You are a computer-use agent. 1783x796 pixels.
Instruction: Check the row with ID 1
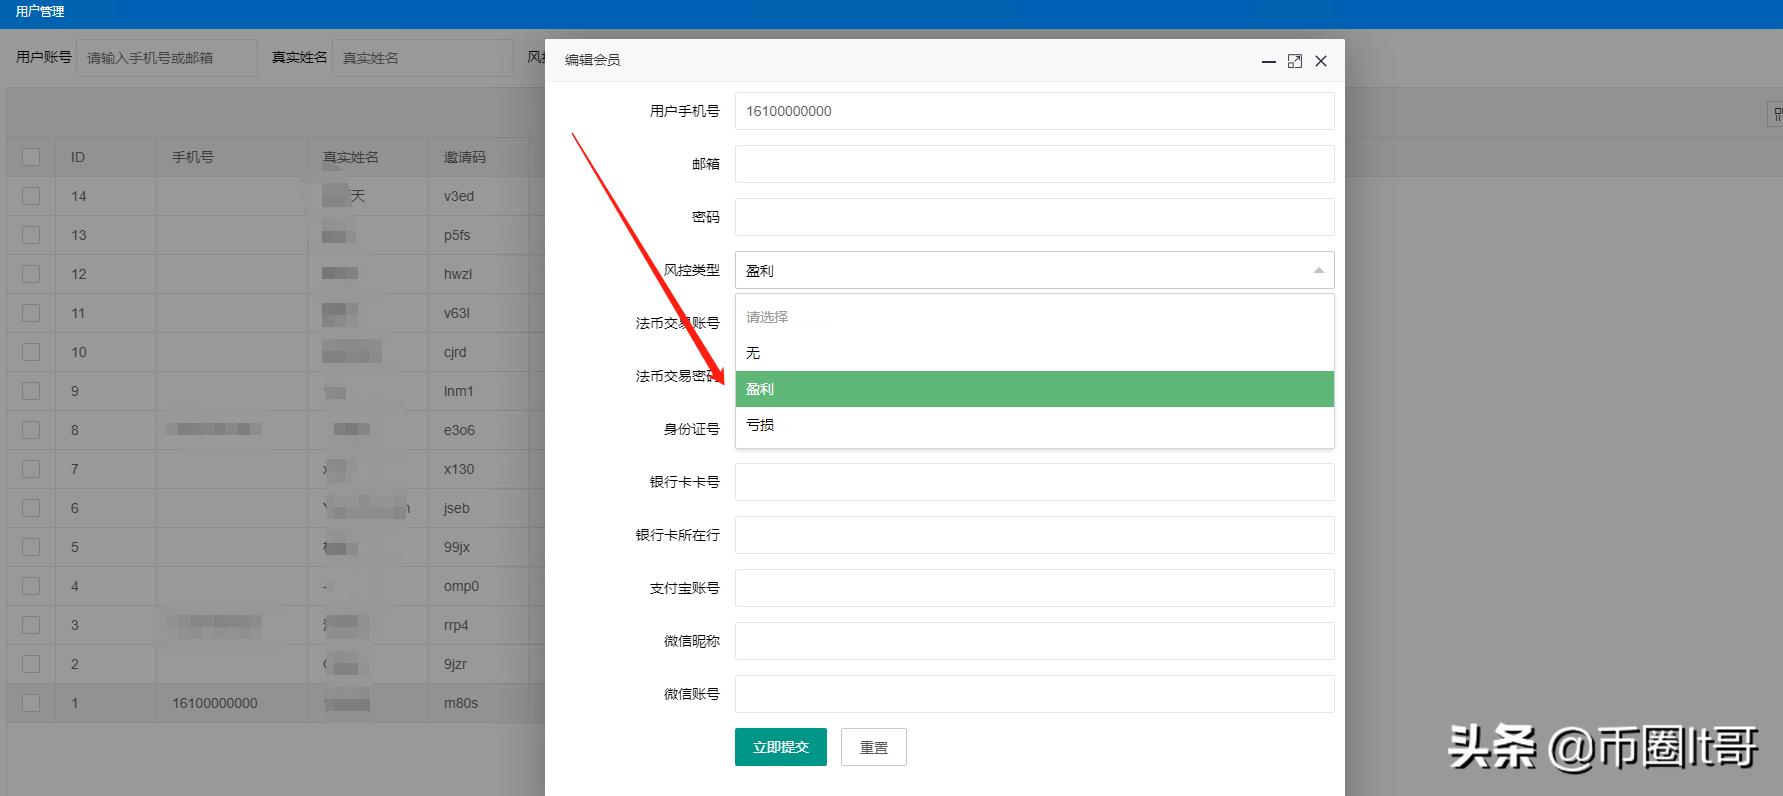coord(31,703)
